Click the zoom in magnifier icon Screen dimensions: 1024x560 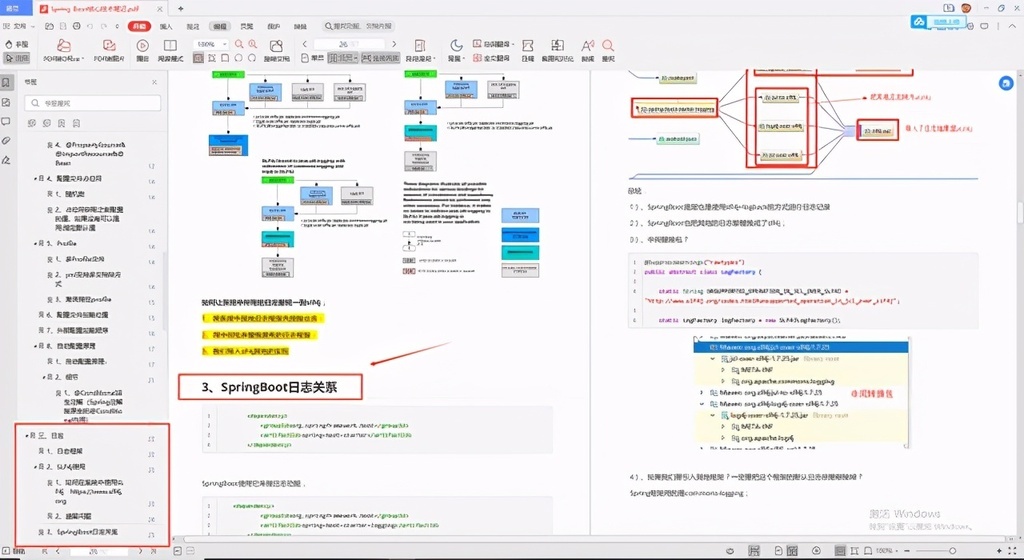(x=252, y=44)
